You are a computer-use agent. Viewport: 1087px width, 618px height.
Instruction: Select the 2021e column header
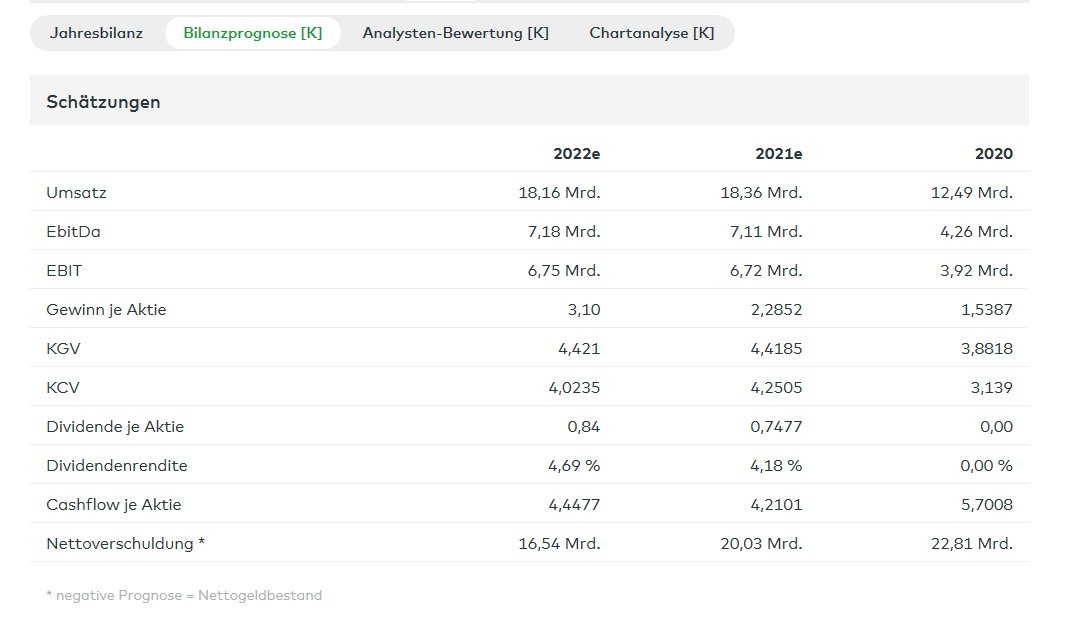tap(778, 154)
